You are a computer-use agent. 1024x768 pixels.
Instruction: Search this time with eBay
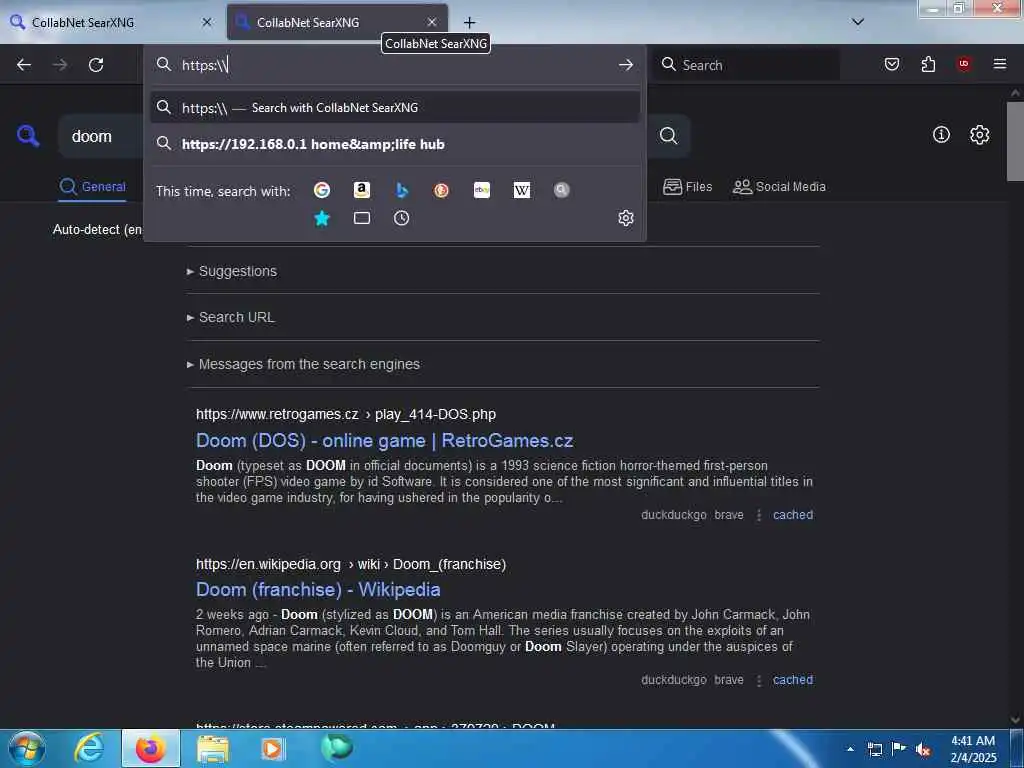click(x=482, y=190)
